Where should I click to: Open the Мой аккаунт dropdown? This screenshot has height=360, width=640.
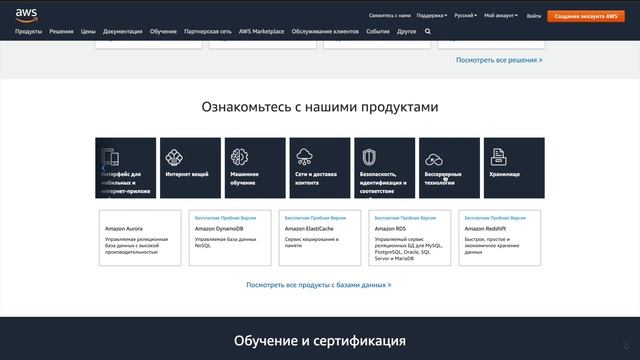tap(501, 16)
